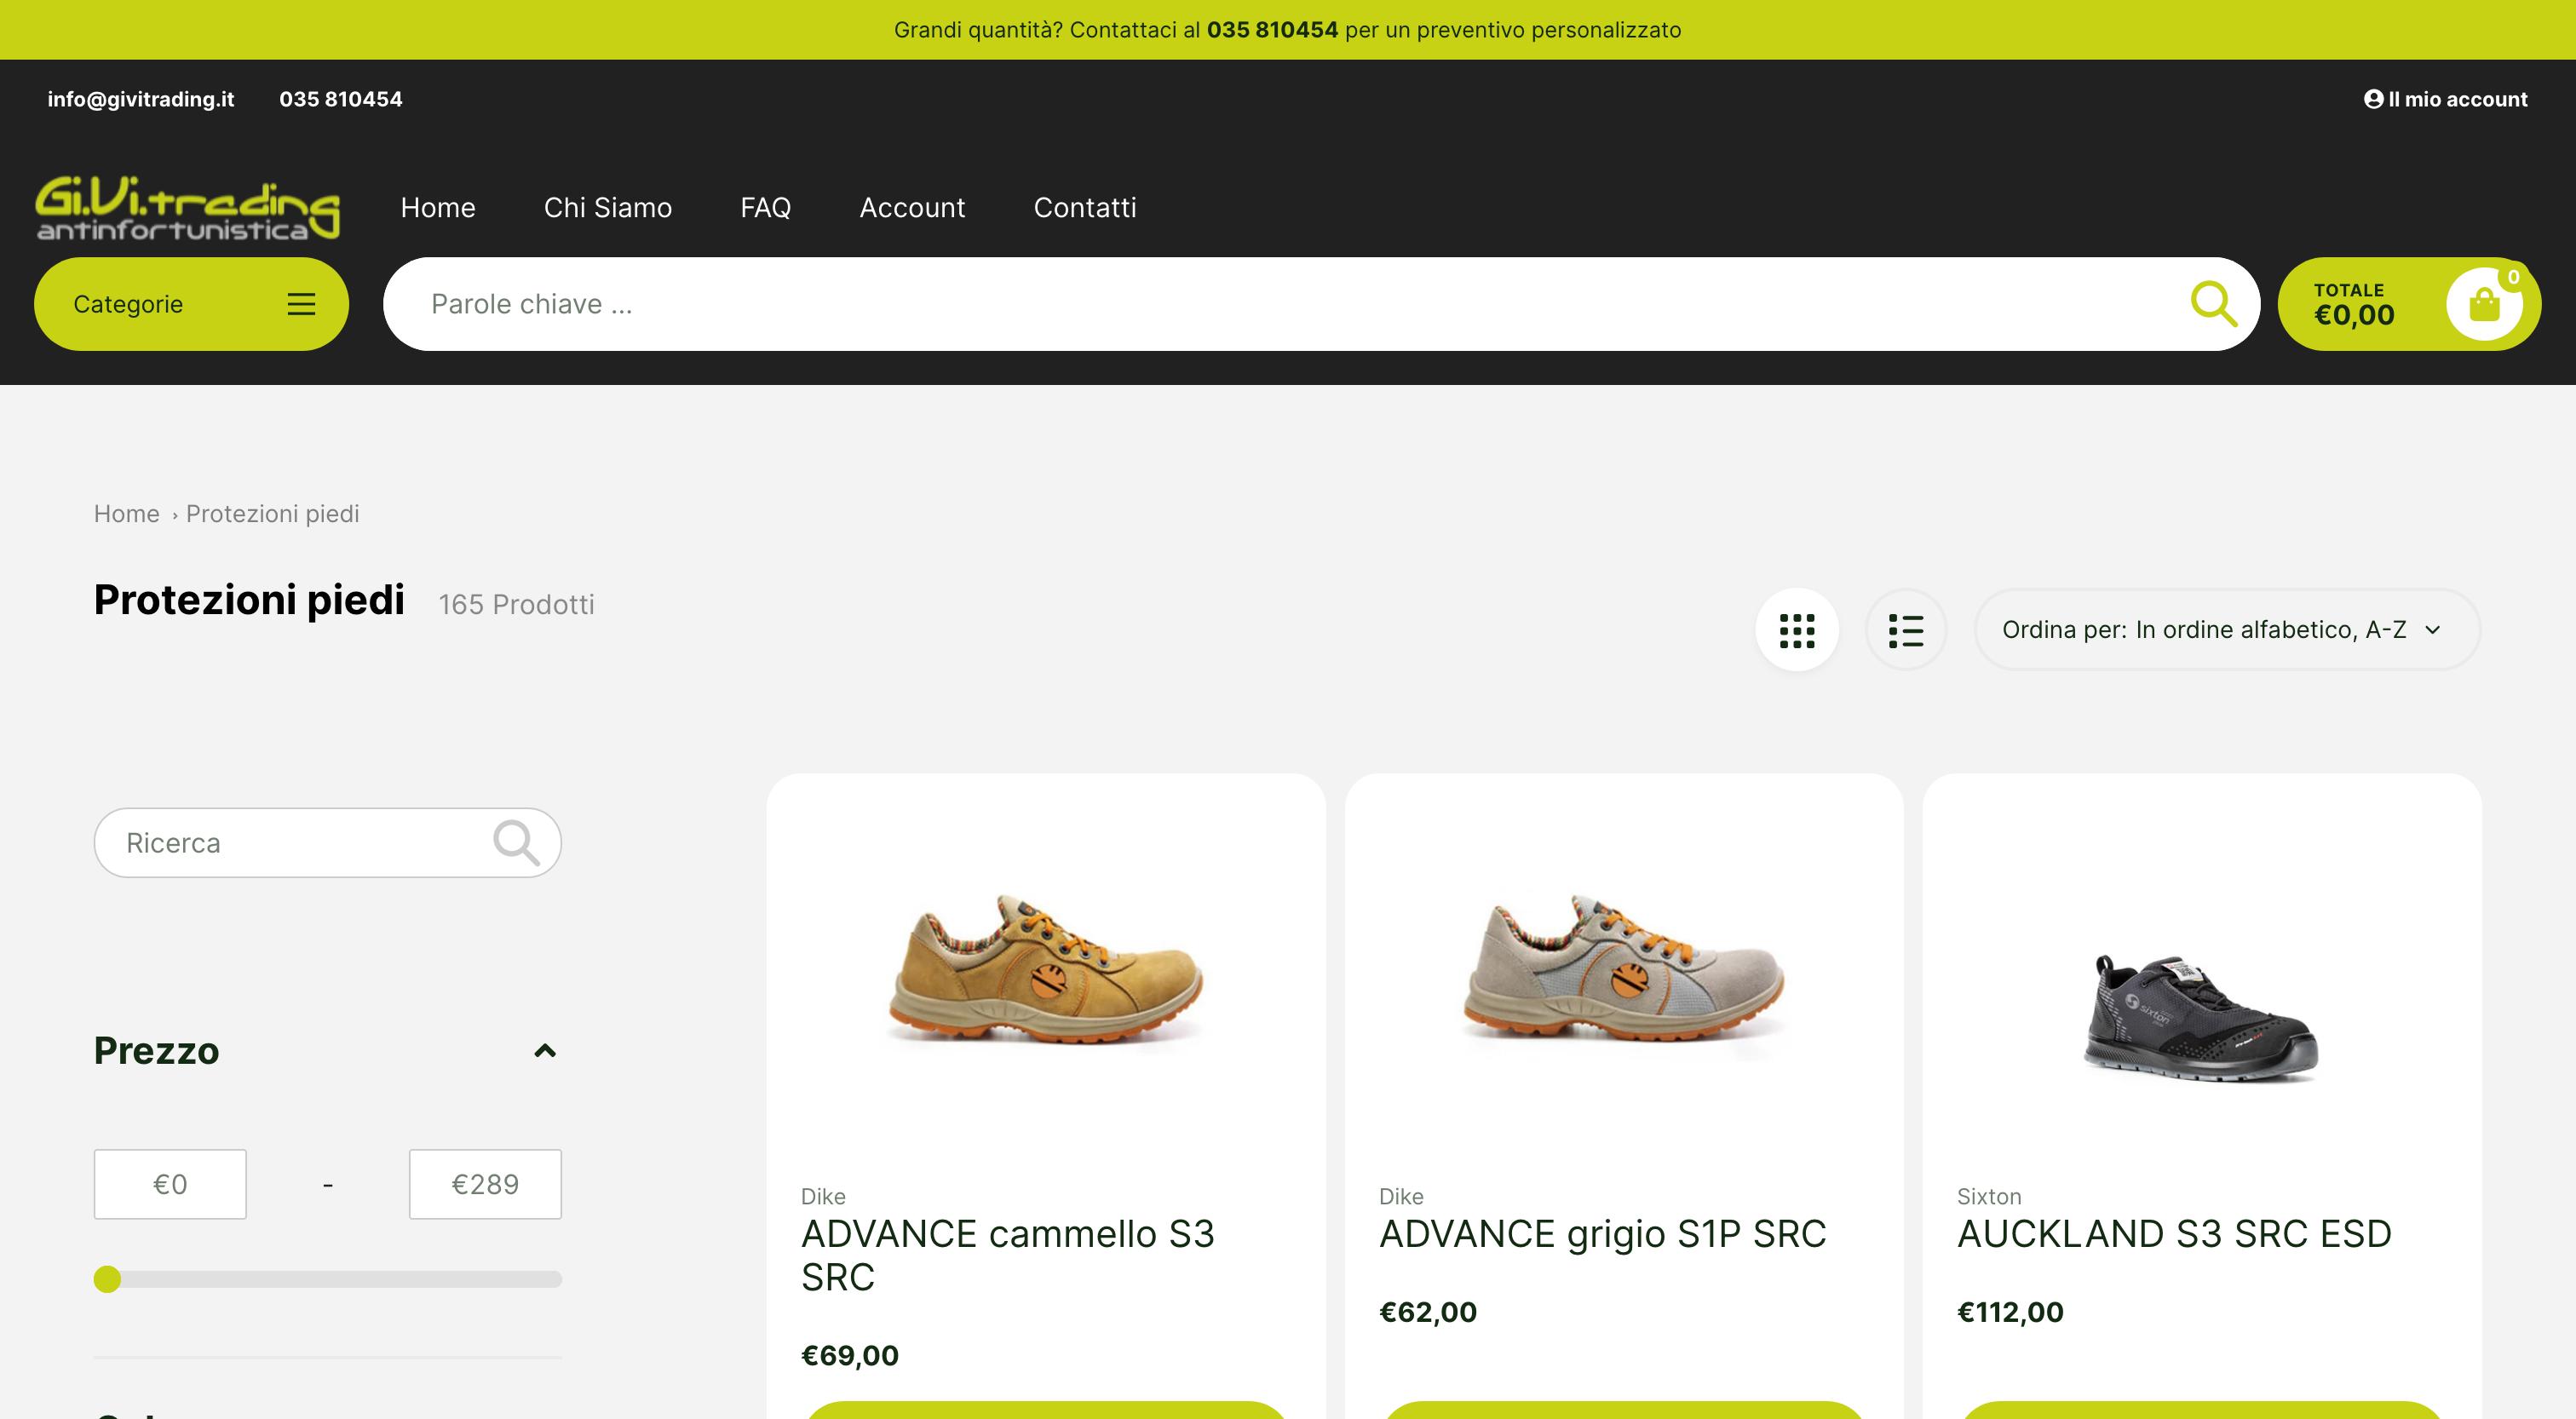Image resolution: width=2576 pixels, height=1419 pixels.
Task: Open the Contatti menu item
Action: [x=1084, y=208]
